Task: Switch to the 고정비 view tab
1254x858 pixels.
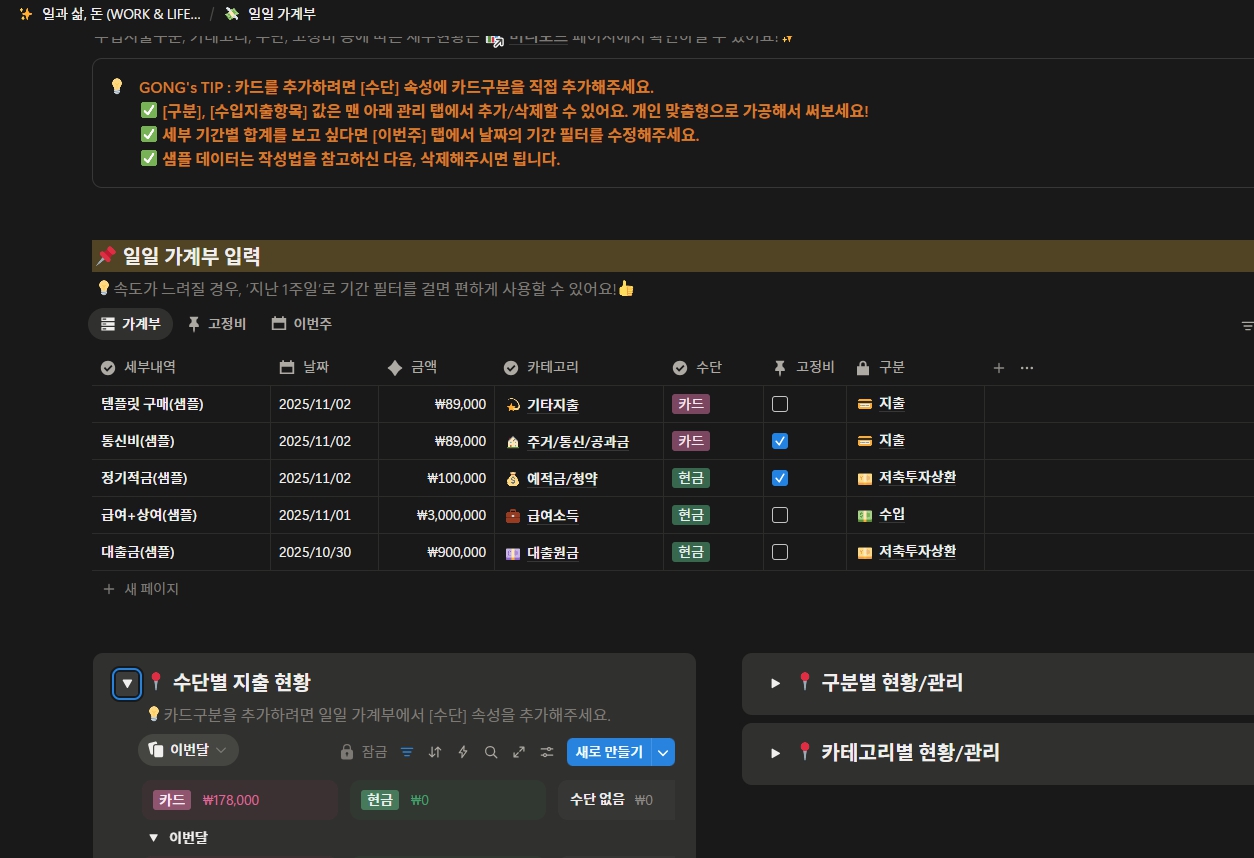Action: [x=217, y=324]
